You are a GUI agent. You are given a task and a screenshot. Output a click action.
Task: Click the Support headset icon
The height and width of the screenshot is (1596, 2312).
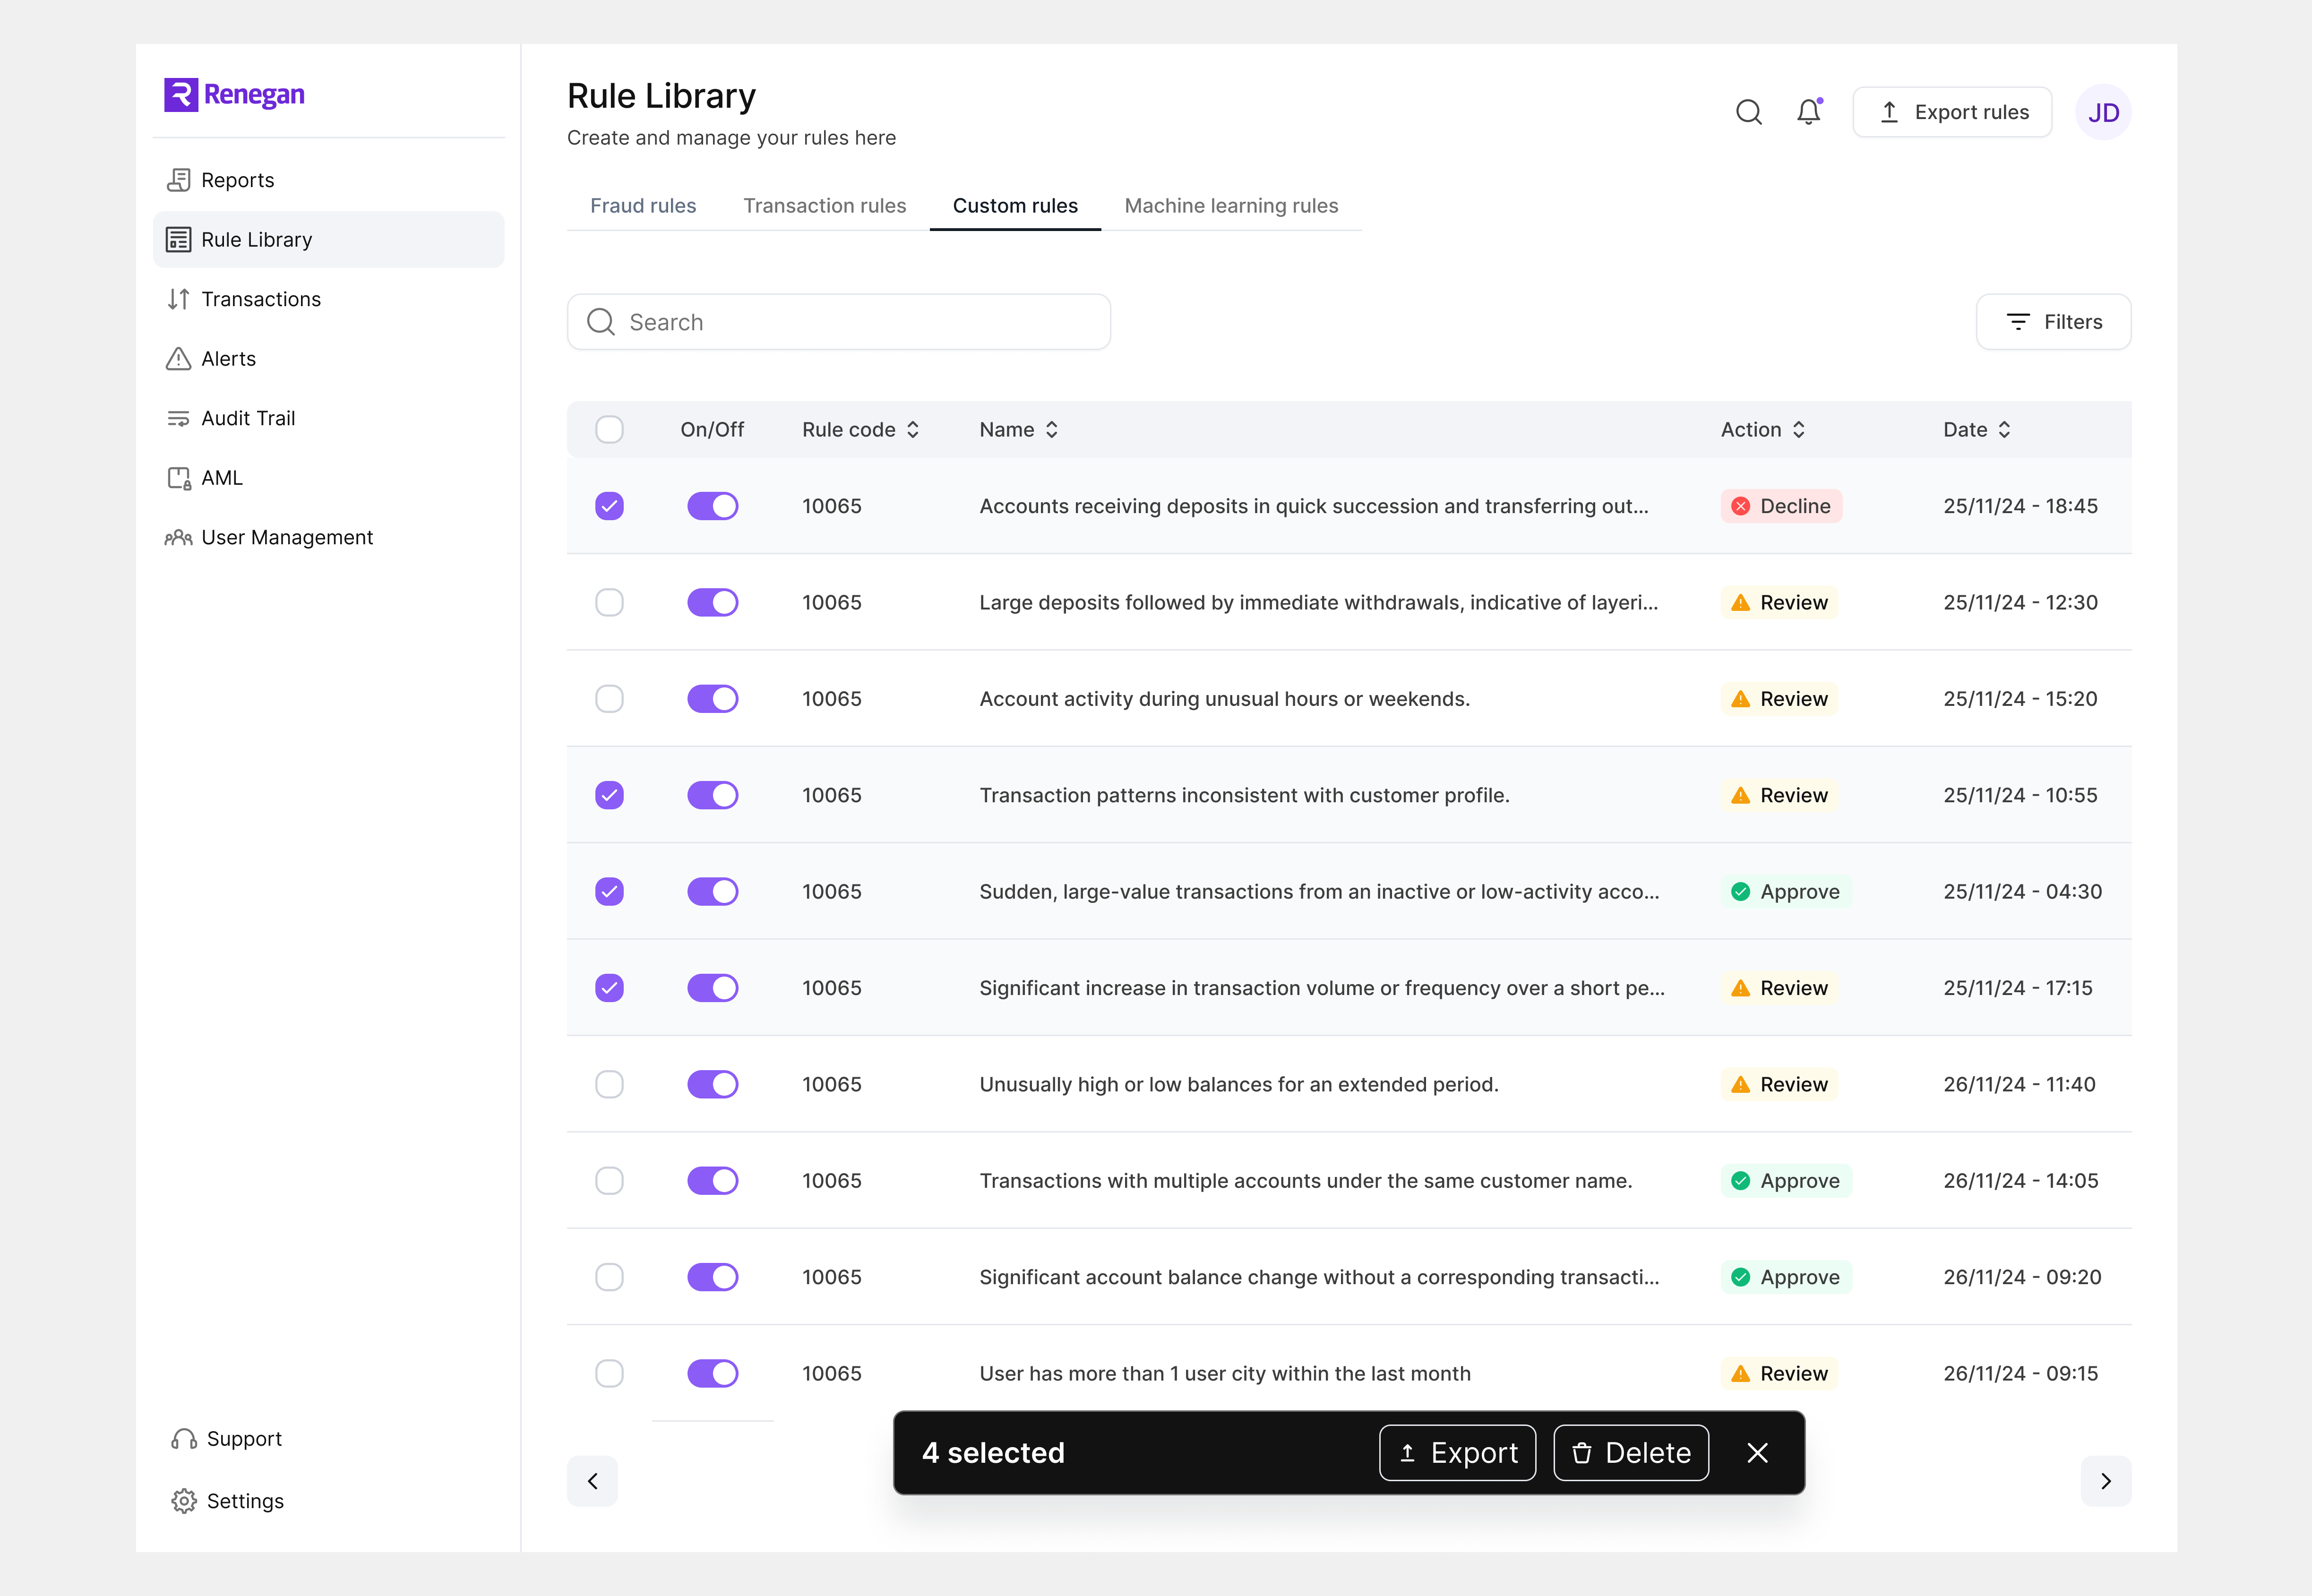click(x=184, y=1439)
